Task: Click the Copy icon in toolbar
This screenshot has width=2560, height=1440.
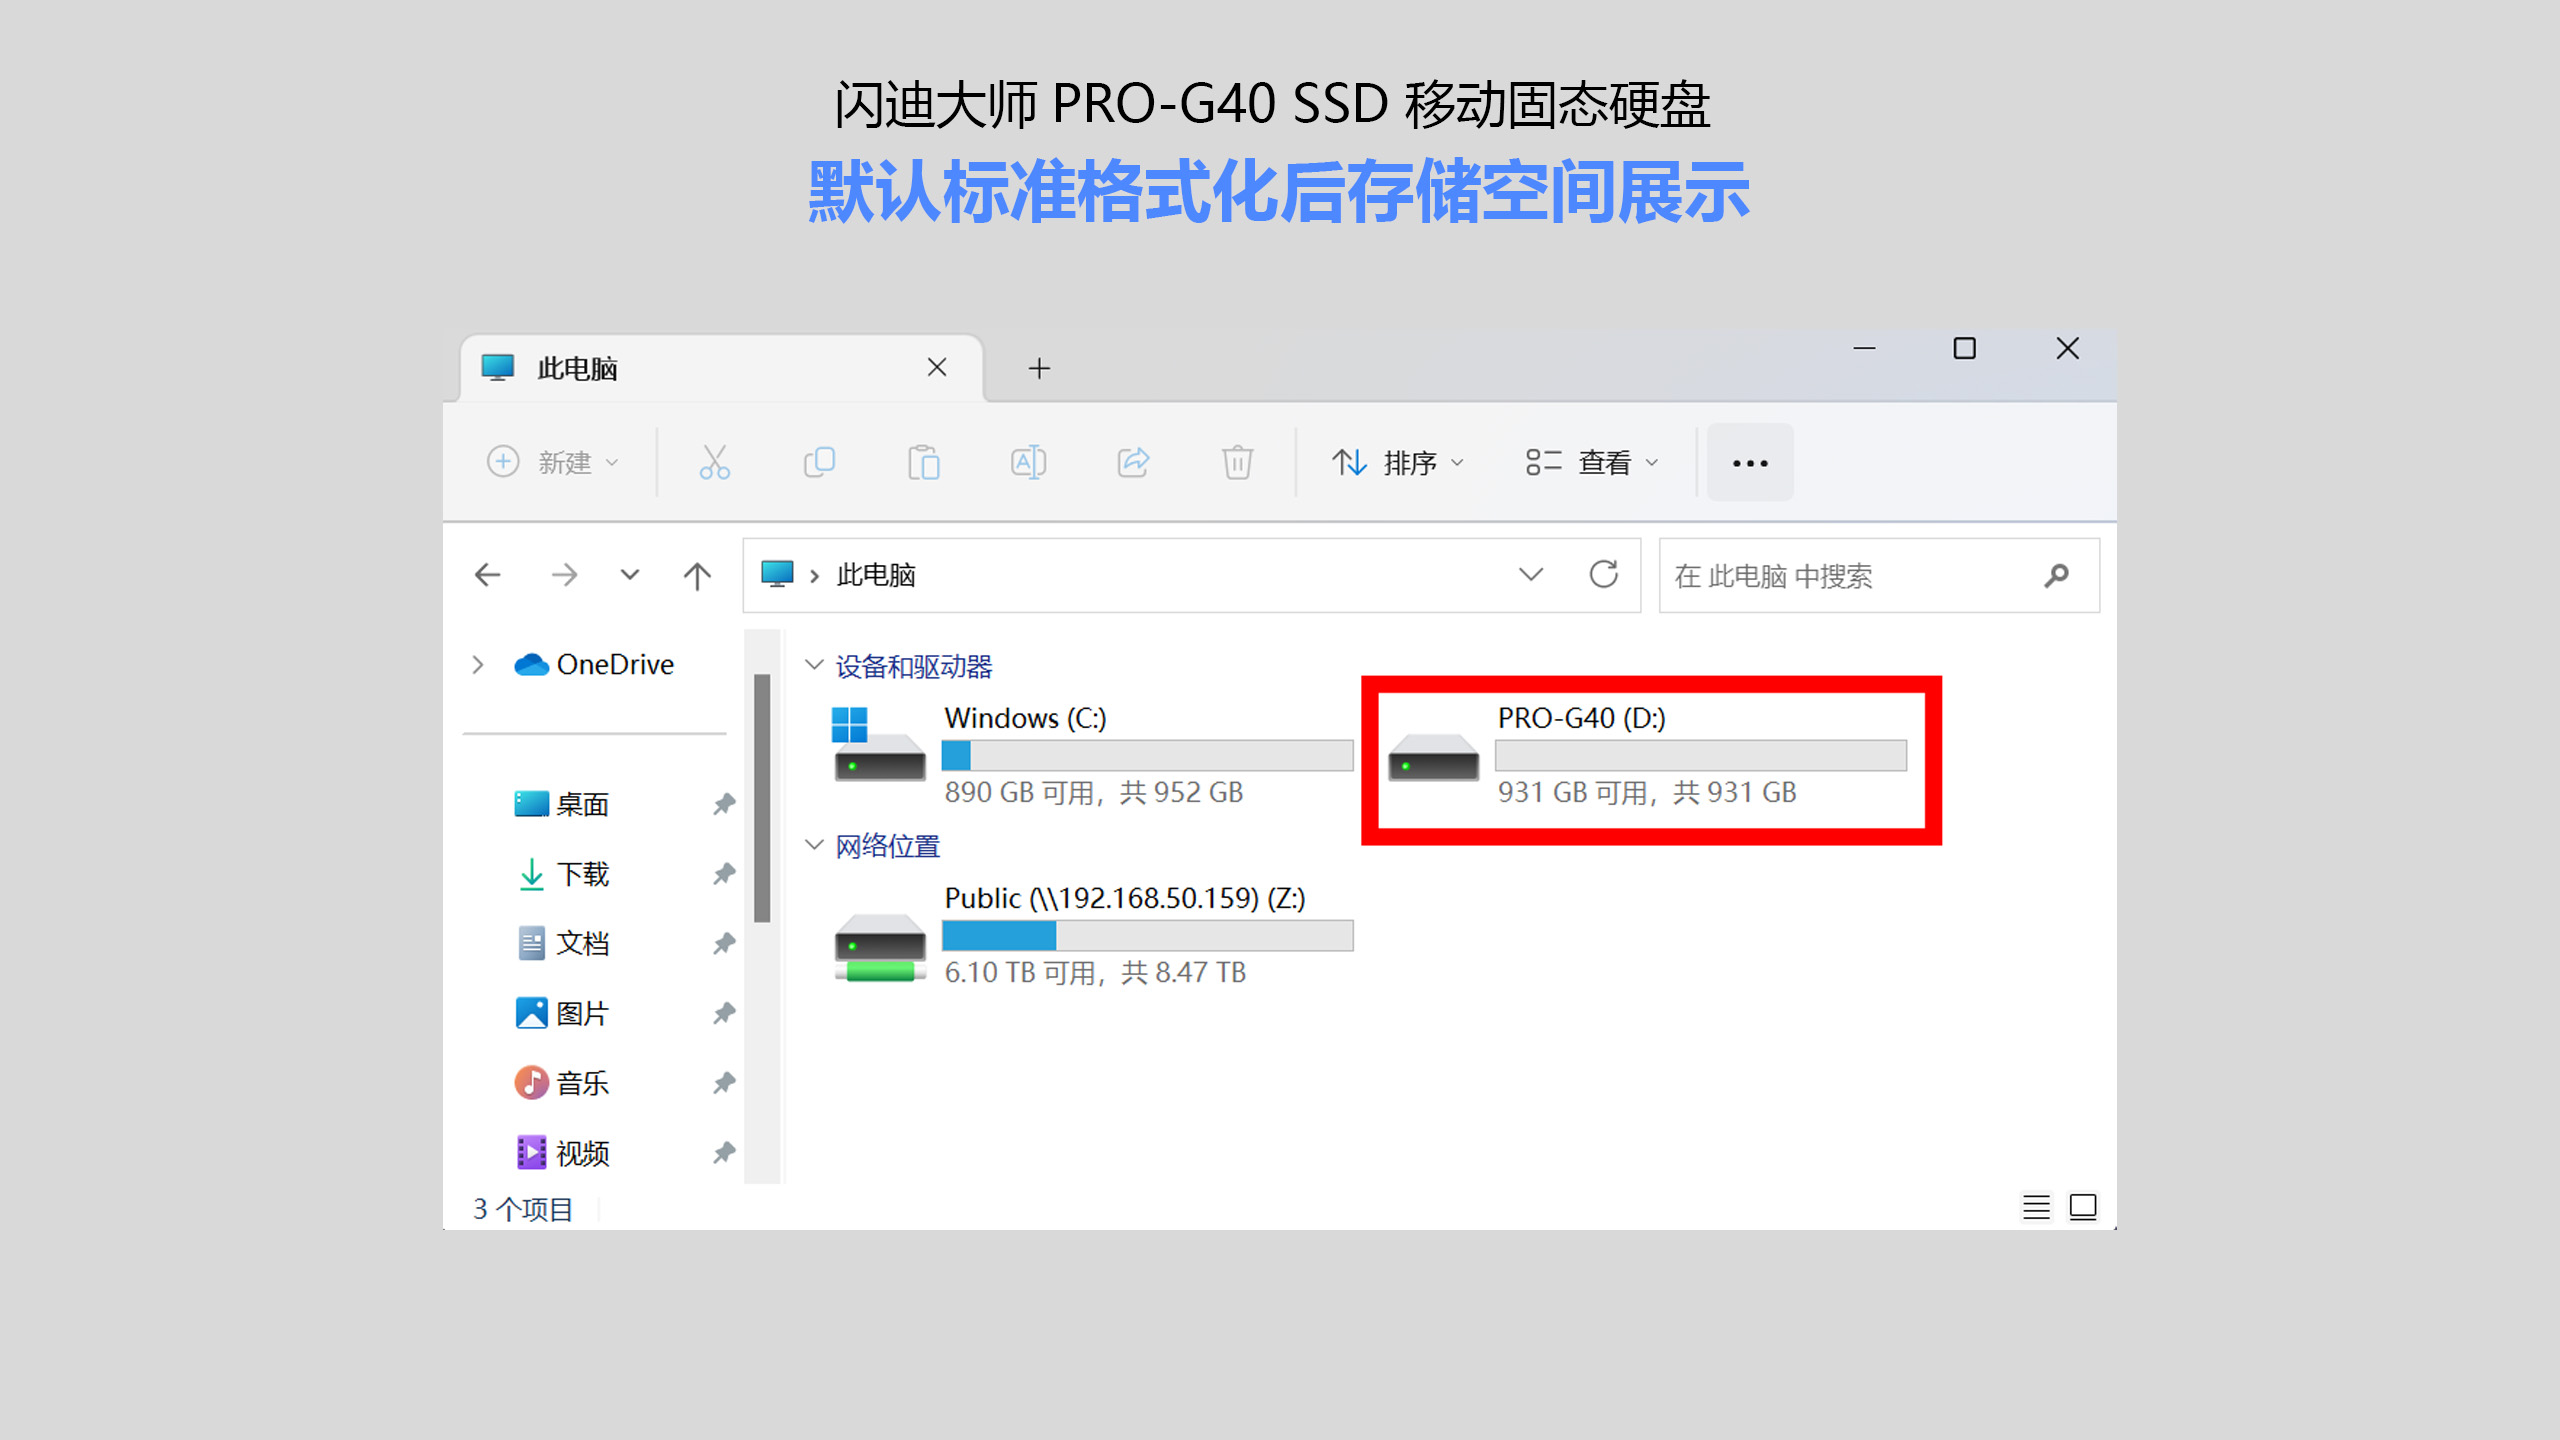Action: pyautogui.click(x=819, y=462)
